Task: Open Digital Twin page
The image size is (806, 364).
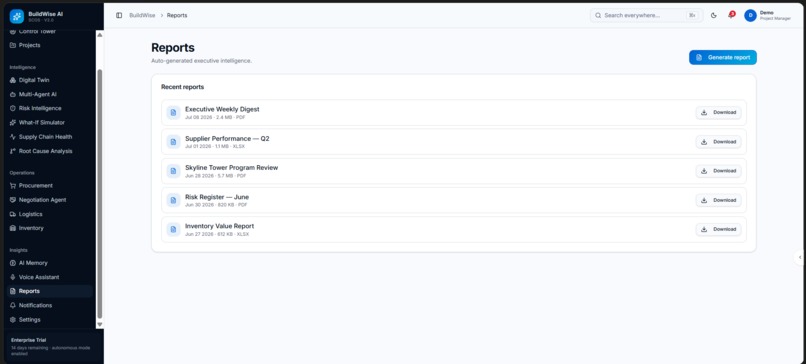Action: tap(50, 80)
